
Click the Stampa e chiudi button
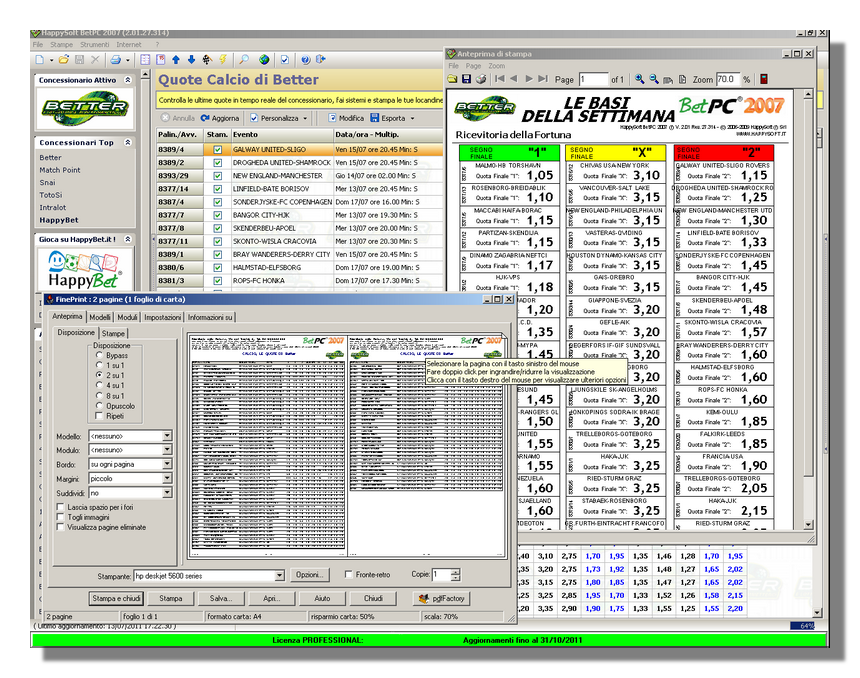(x=116, y=598)
